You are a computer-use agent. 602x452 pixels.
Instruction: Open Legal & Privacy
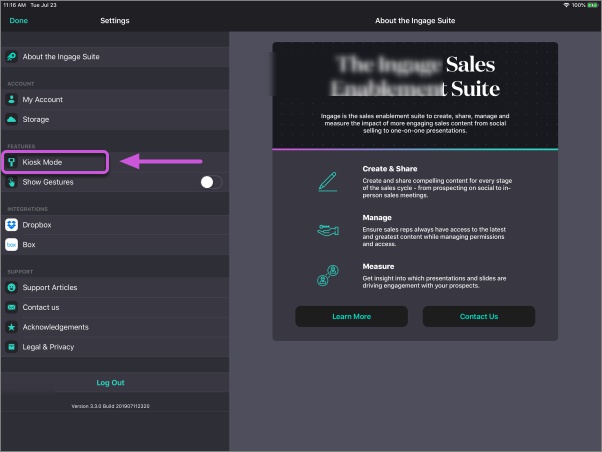tap(115, 347)
